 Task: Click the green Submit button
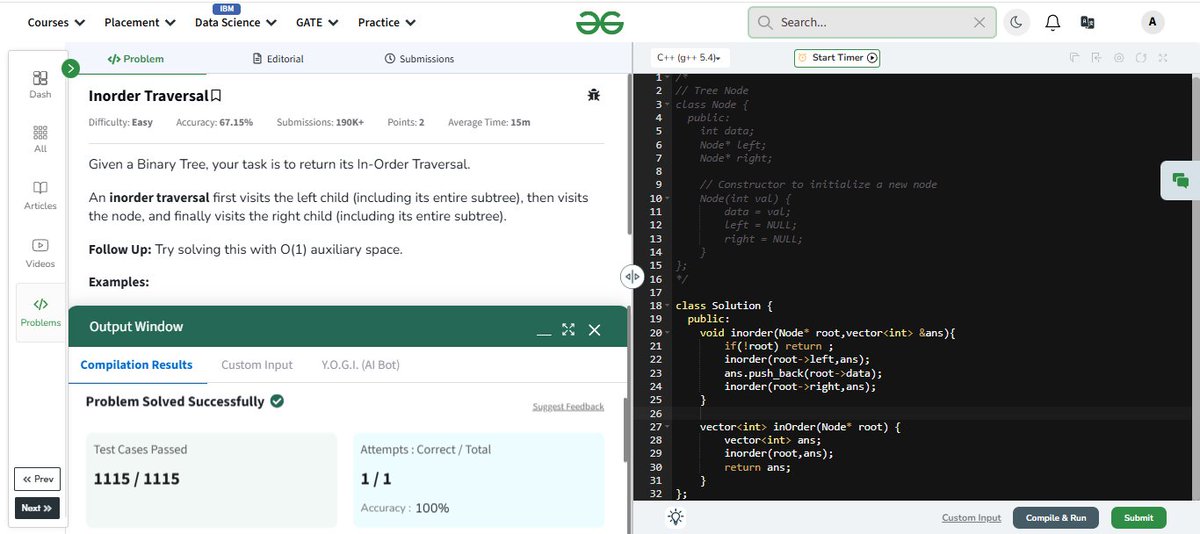pos(1138,517)
